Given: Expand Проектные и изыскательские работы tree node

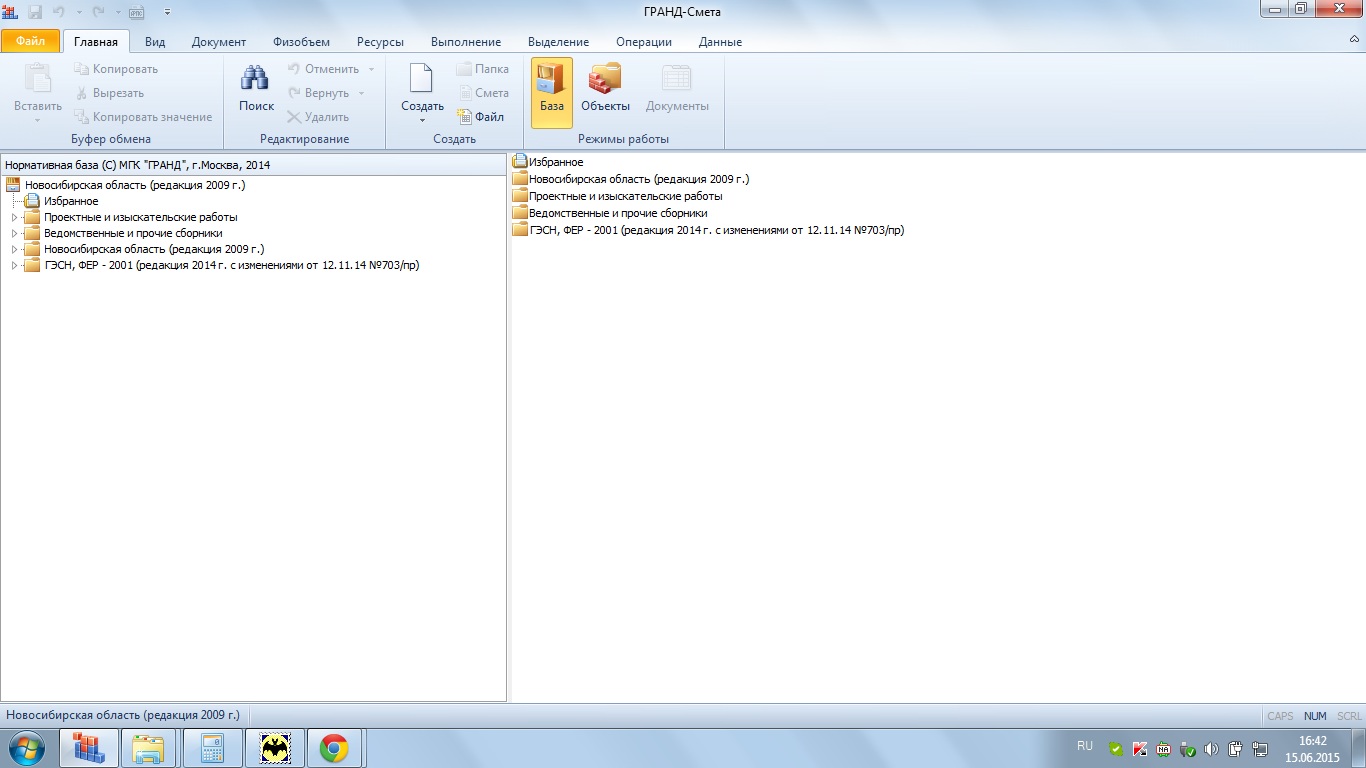Looking at the screenshot, I should 14,217.
